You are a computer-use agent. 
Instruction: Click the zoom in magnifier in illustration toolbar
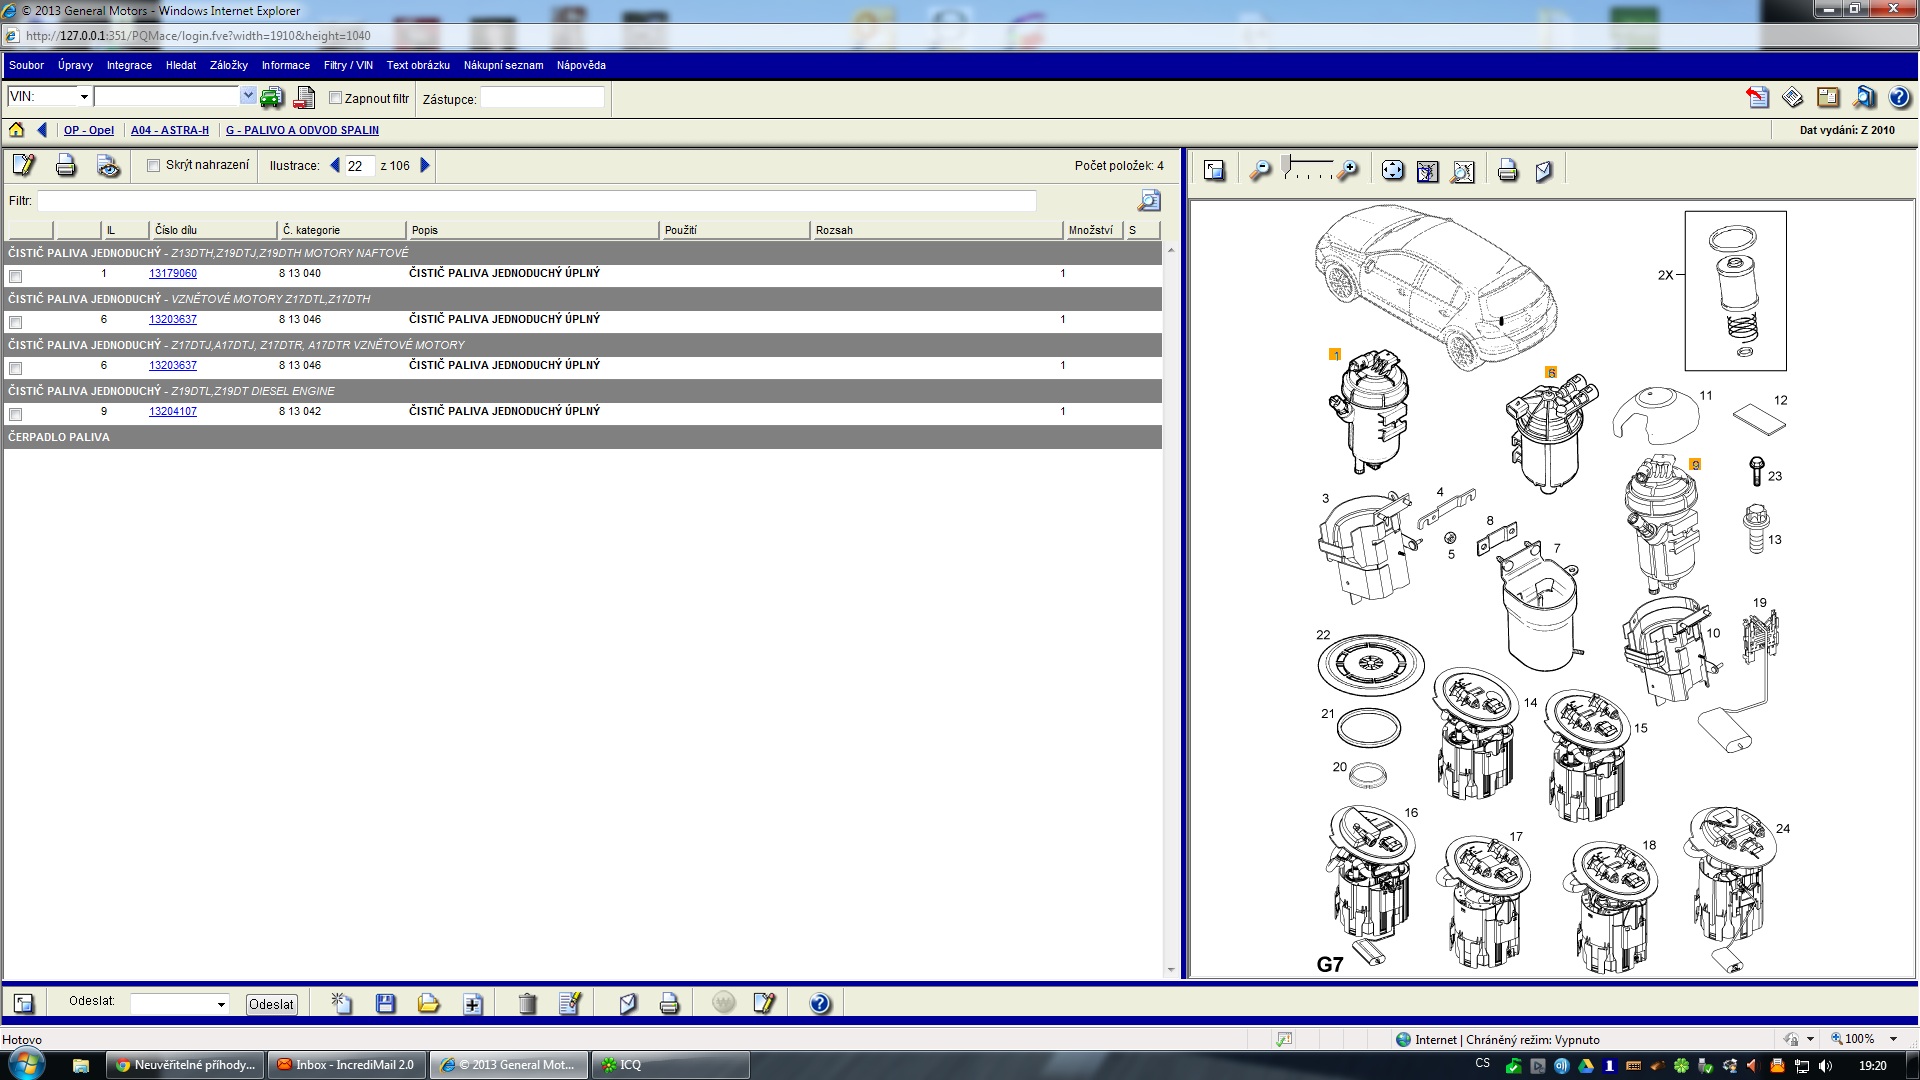1349,171
